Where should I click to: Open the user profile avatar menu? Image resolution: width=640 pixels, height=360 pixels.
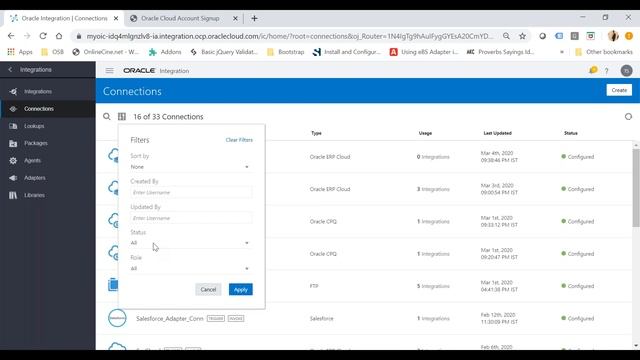coord(626,71)
